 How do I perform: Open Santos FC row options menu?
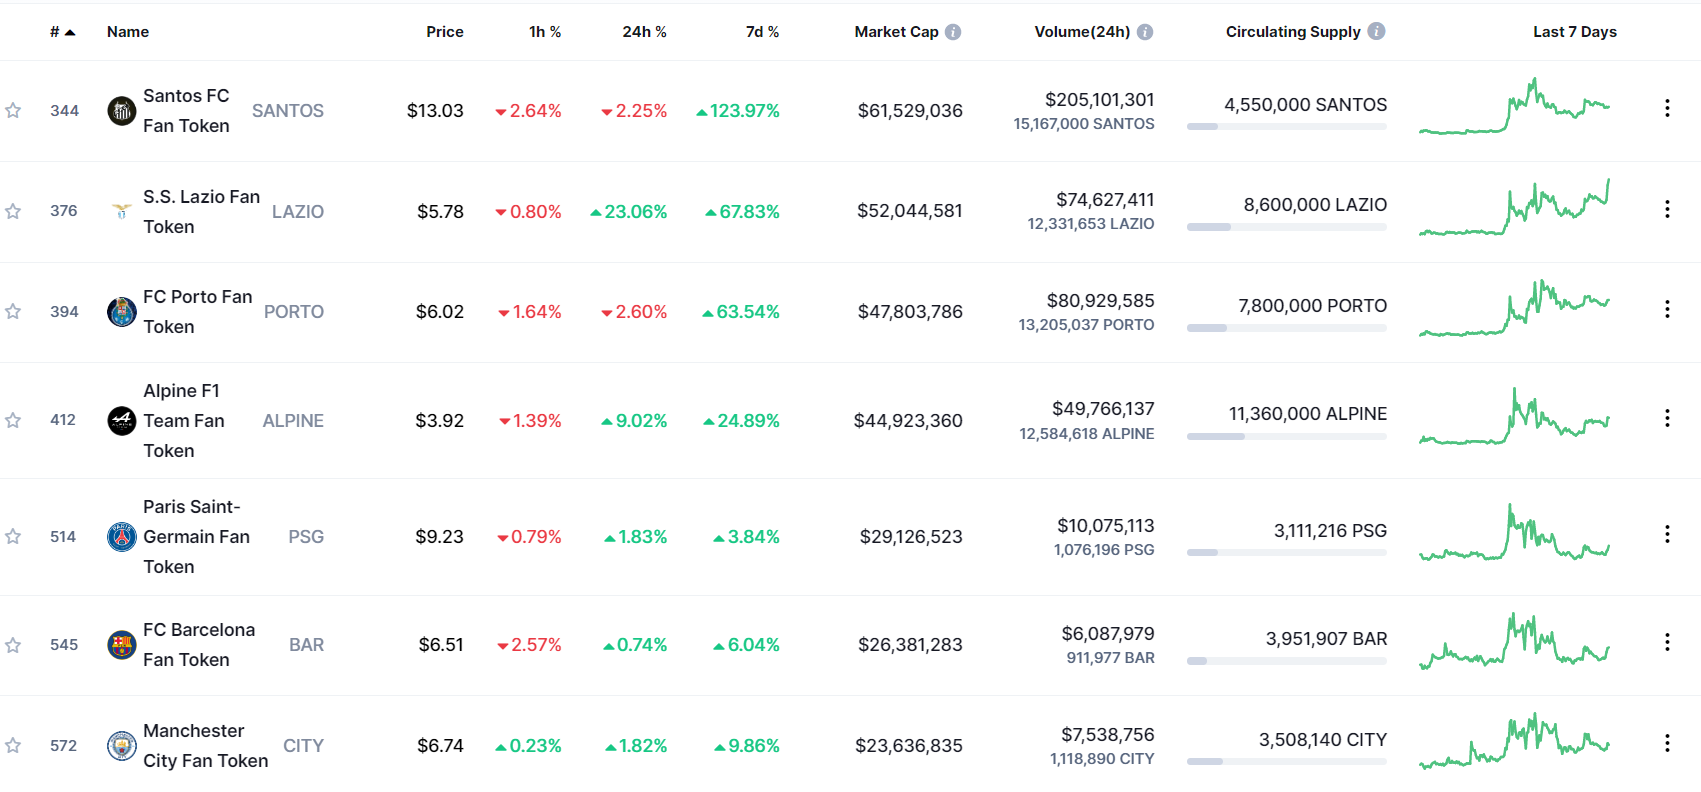pos(1667,108)
